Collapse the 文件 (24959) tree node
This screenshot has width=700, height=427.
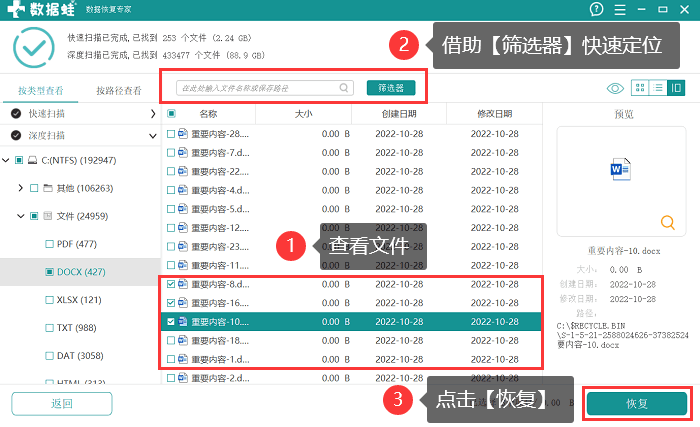(21, 216)
